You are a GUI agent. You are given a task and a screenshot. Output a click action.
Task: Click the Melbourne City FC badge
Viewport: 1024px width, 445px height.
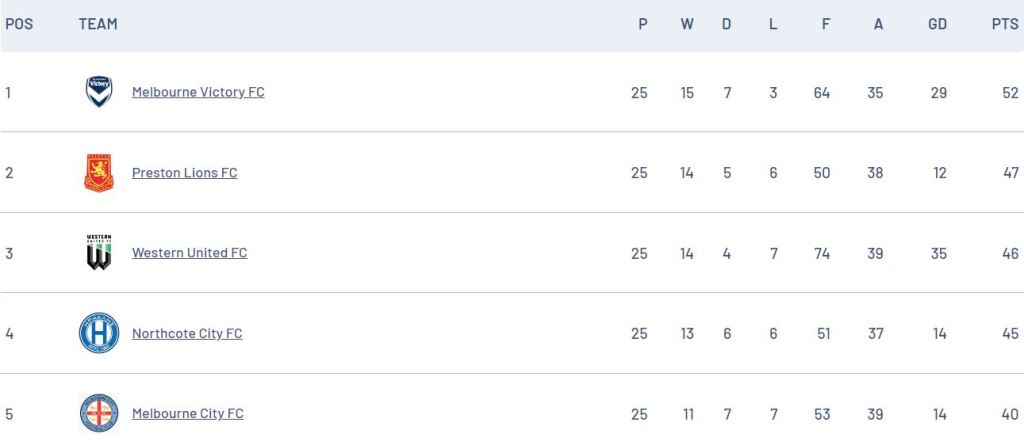[99, 413]
